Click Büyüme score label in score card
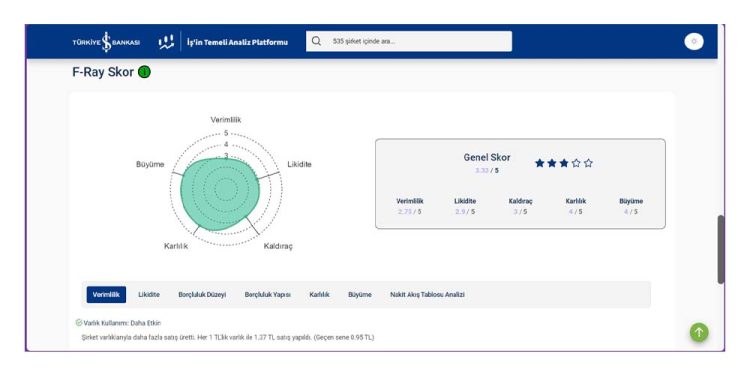Image resolution: width=750 pixels, height=375 pixels. click(631, 201)
